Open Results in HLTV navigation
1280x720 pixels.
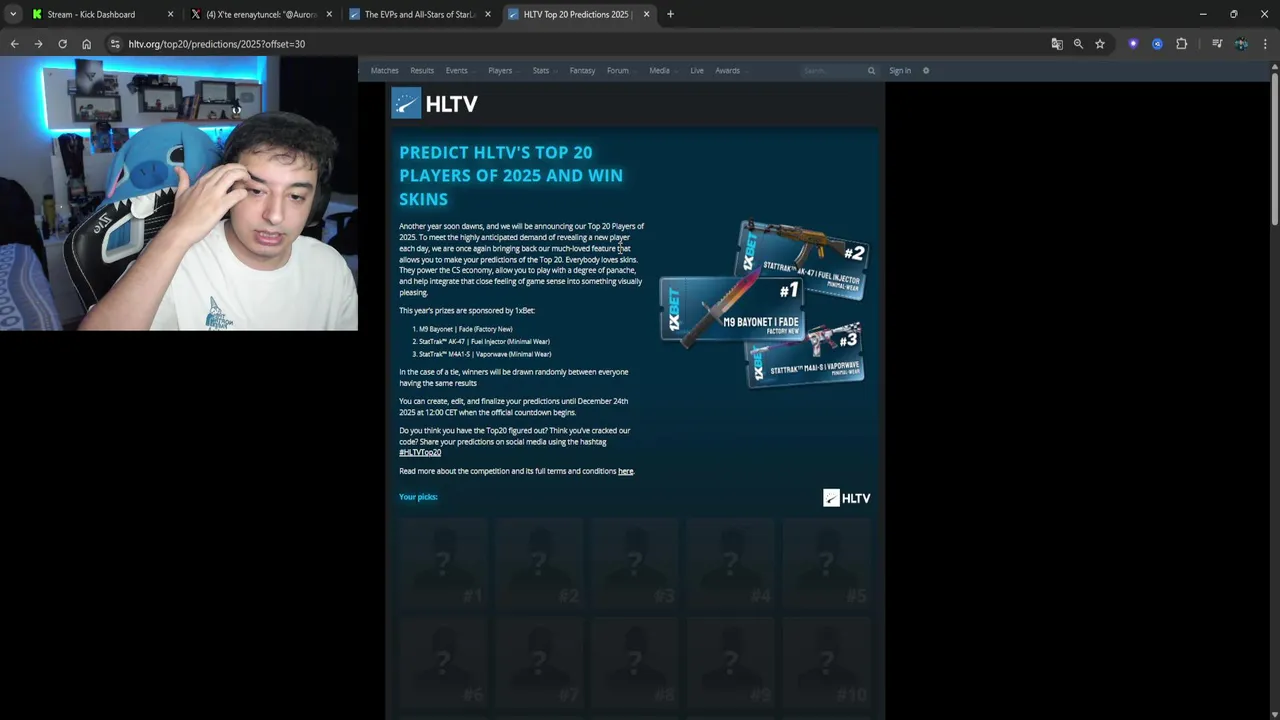[422, 71]
